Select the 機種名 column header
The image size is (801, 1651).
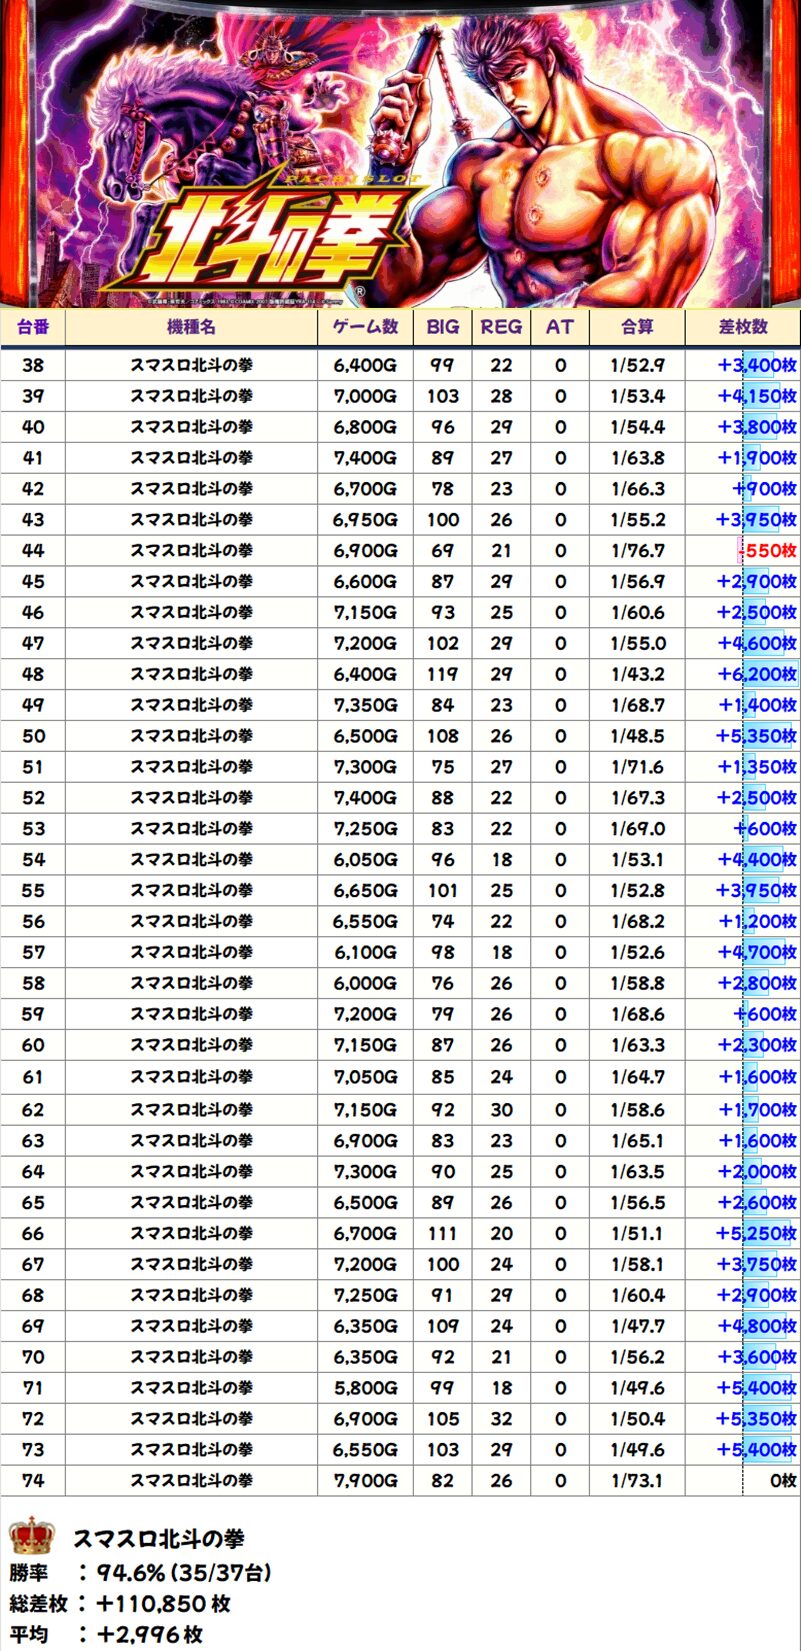191,327
